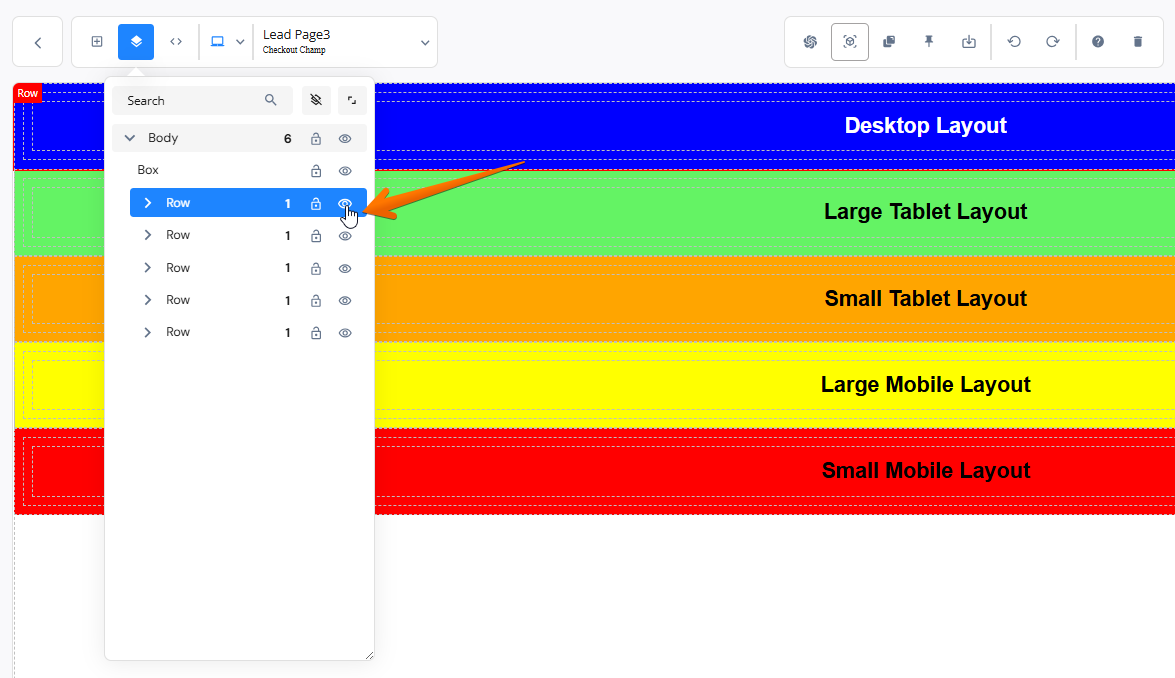Image resolution: width=1175 pixels, height=678 pixels.
Task: Click the Layers panel button
Action: tap(136, 42)
